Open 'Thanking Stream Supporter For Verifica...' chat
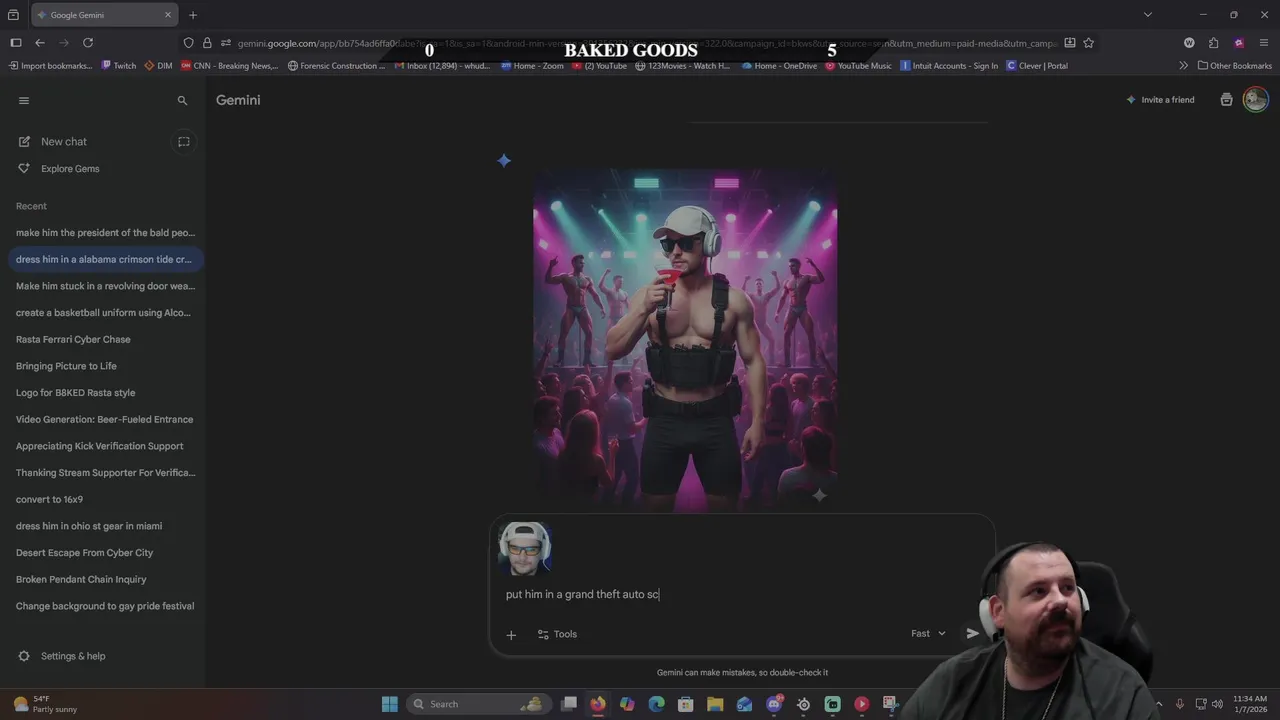The width and height of the screenshot is (1280, 720). click(x=105, y=472)
